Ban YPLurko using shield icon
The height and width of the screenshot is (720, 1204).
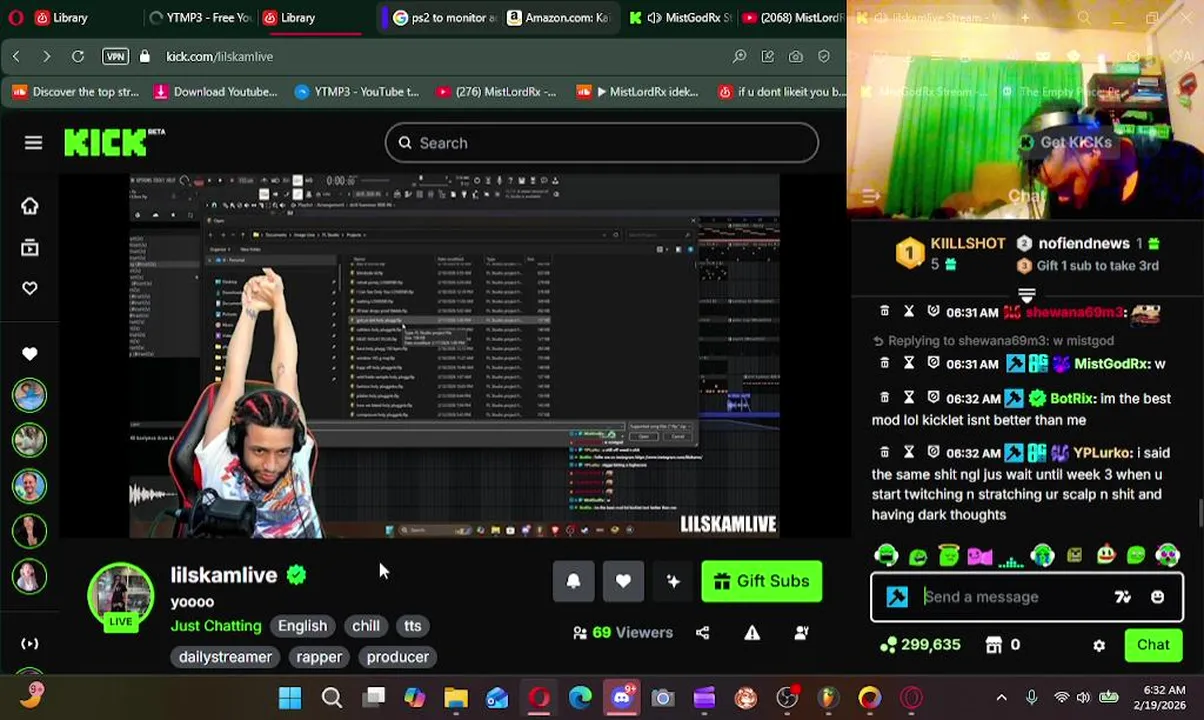coord(933,453)
